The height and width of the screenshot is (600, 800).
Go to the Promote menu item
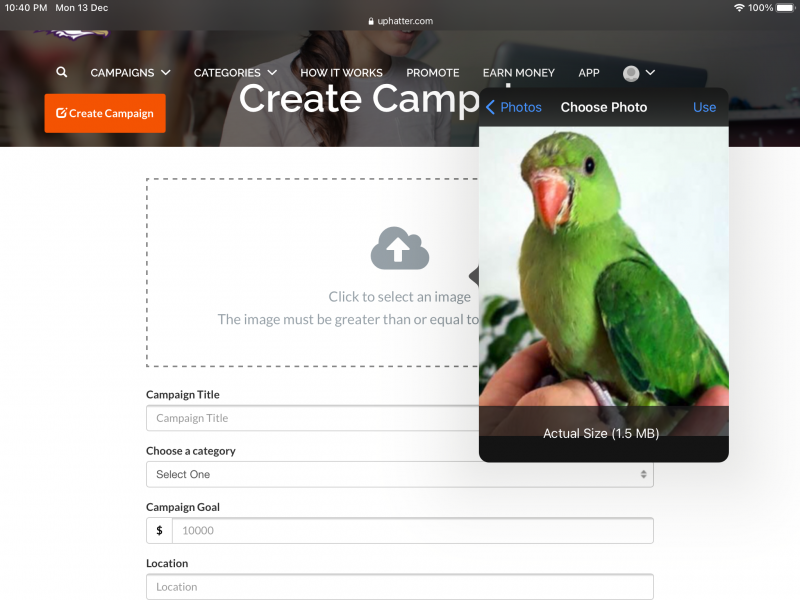[x=433, y=72]
